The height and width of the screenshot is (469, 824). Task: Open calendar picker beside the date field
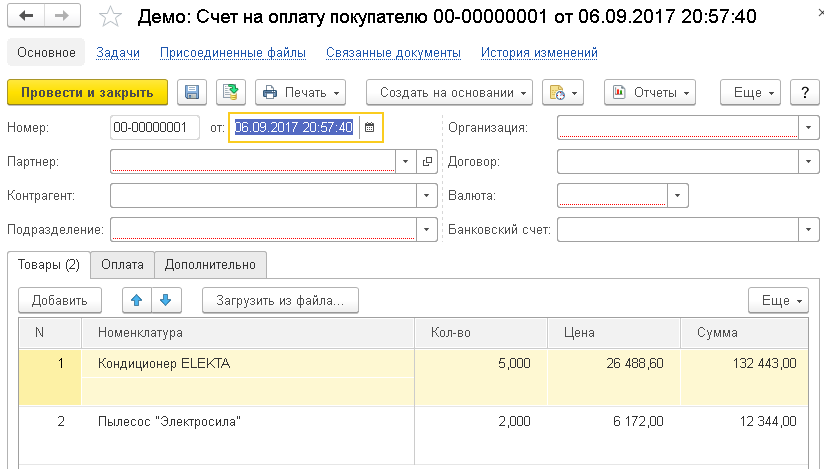click(x=369, y=127)
